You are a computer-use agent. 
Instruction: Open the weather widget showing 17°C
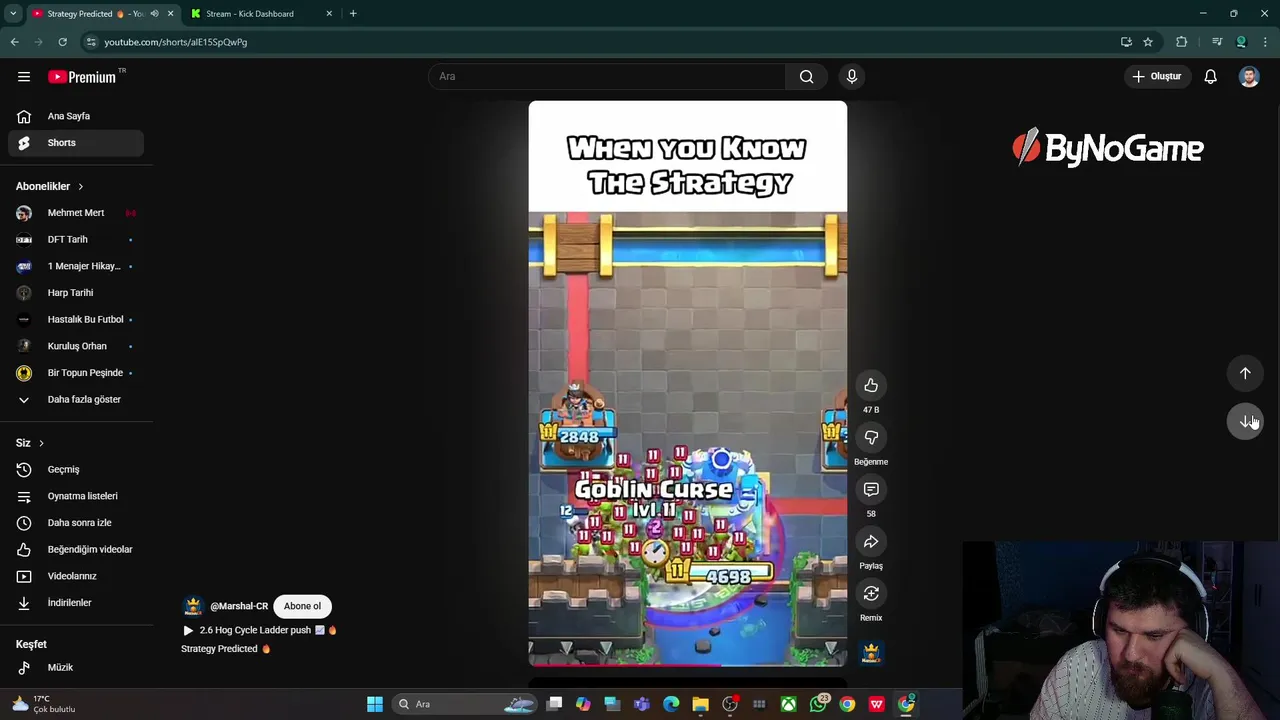pos(41,704)
